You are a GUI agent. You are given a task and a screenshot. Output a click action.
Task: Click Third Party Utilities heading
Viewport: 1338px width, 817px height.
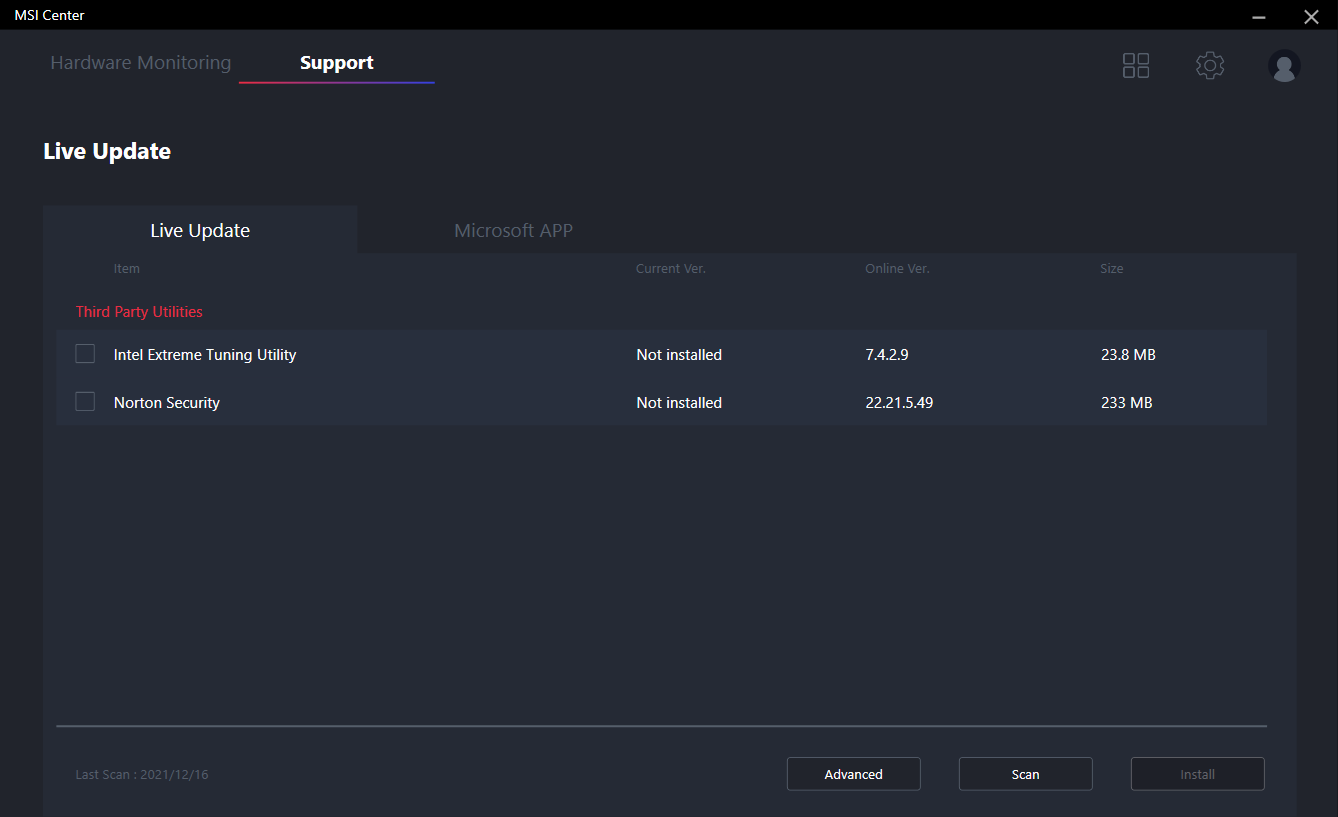coord(139,312)
